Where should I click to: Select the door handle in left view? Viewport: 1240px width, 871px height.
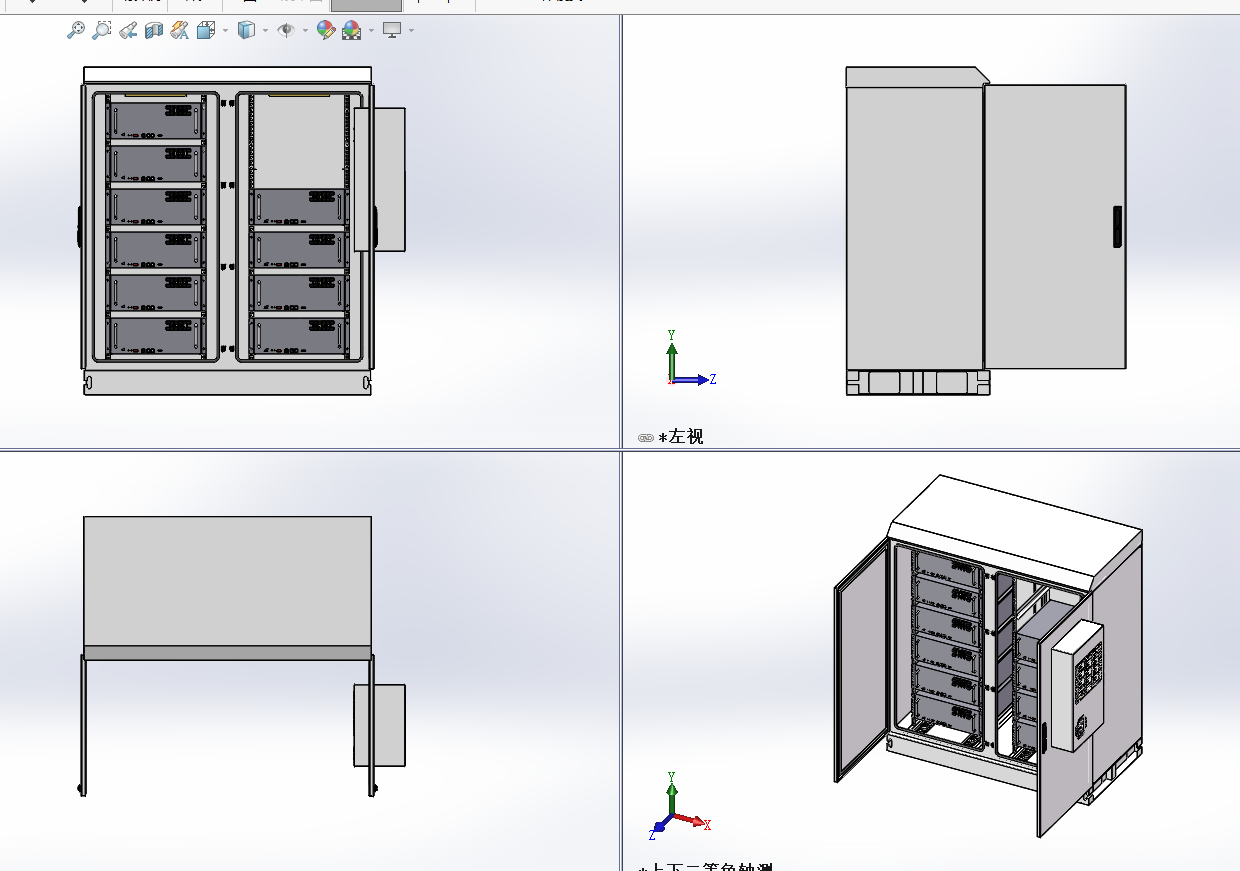coord(1117,227)
